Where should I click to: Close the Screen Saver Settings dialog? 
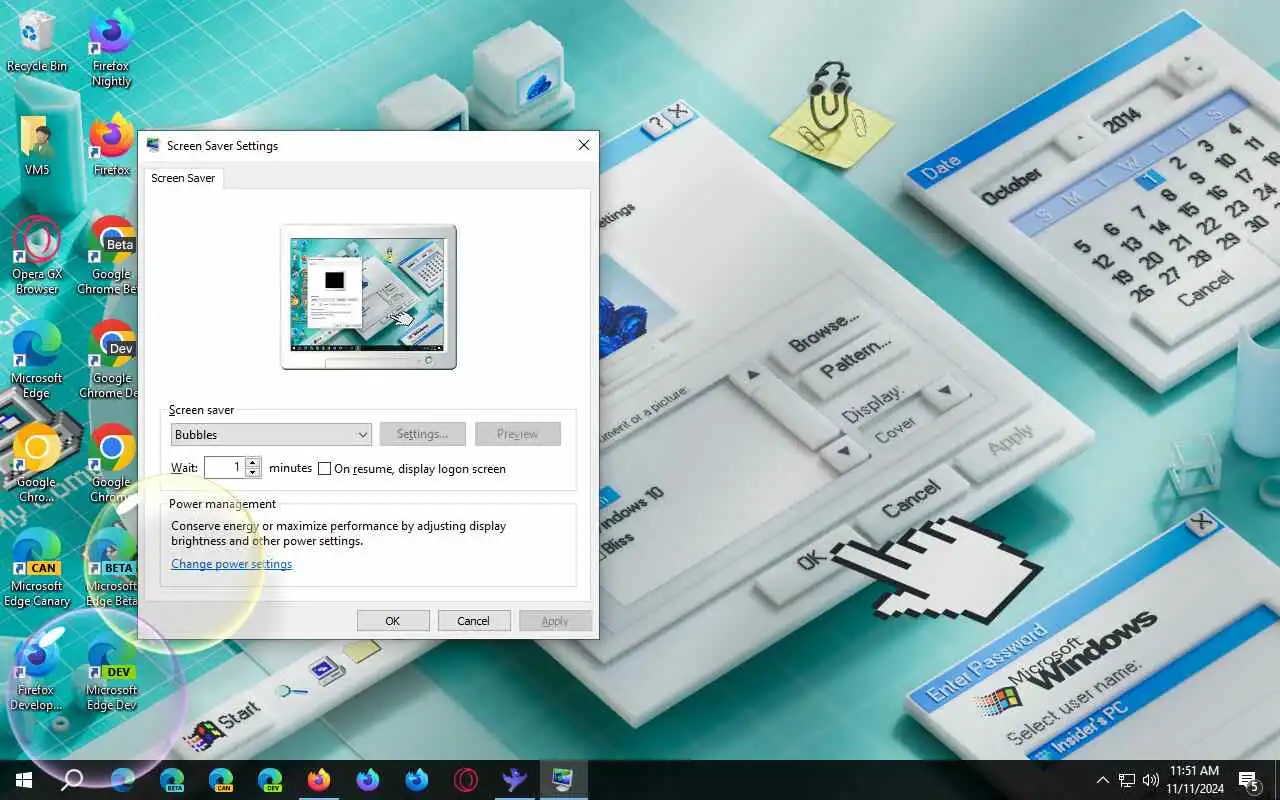pos(584,145)
